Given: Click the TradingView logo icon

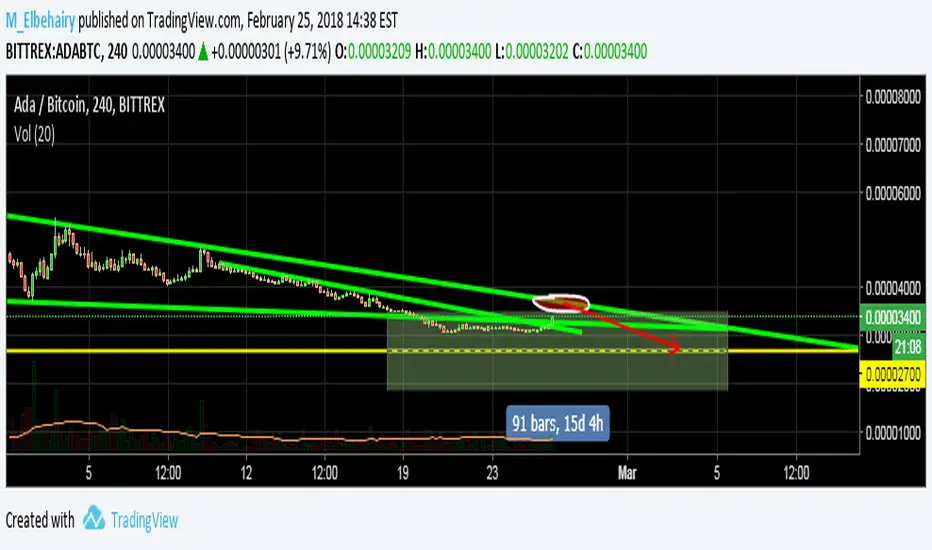Looking at the screenshot, I should 94,518.
